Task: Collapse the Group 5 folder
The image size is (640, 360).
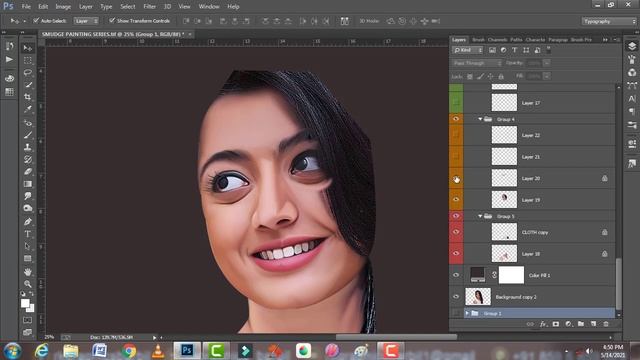Action: (480, 216)
